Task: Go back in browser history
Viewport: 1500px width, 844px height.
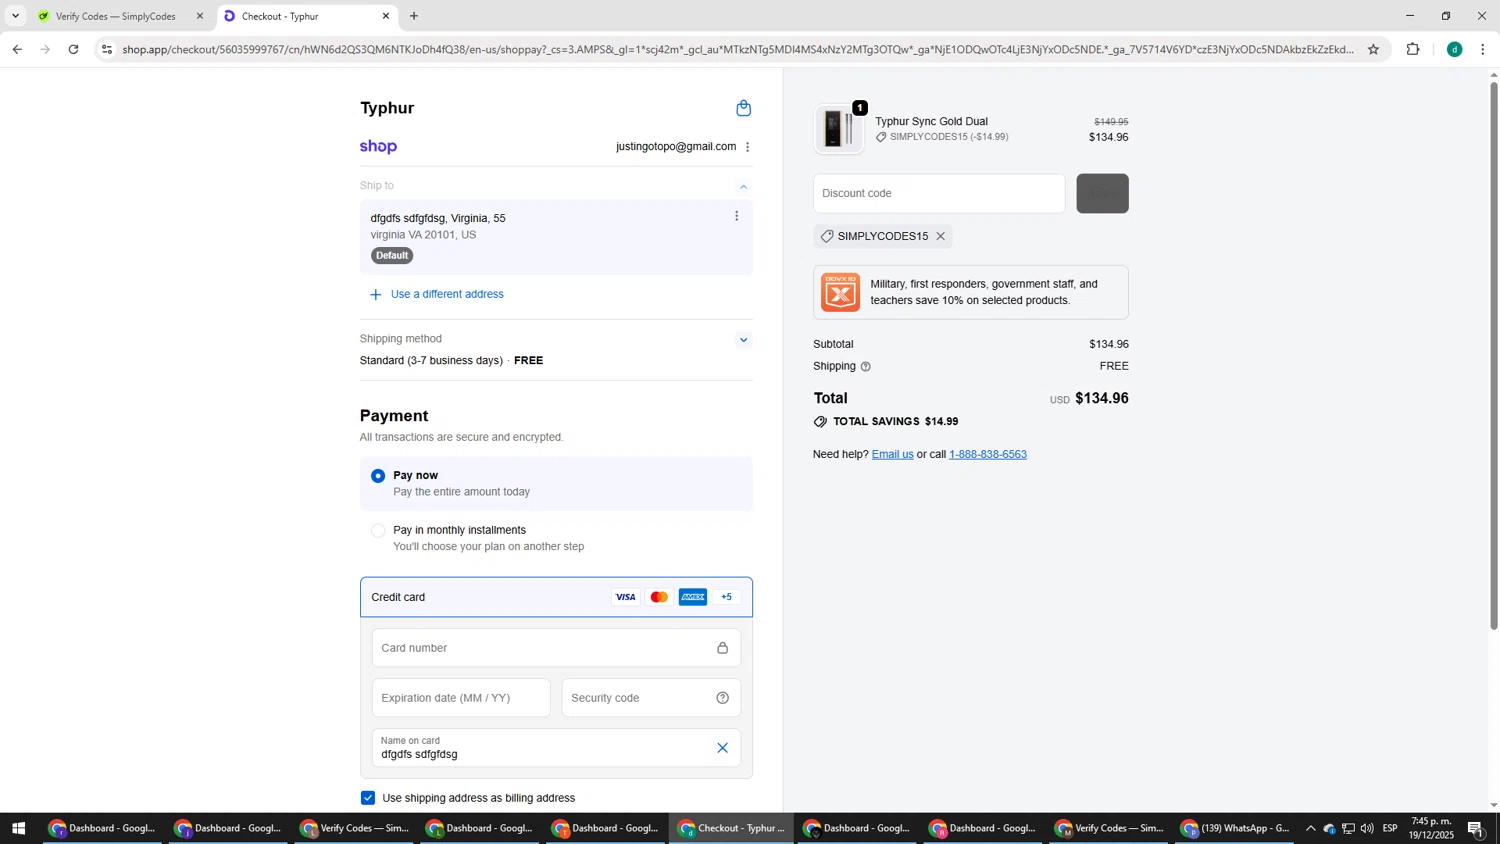Action: click(x=17, y=49)
